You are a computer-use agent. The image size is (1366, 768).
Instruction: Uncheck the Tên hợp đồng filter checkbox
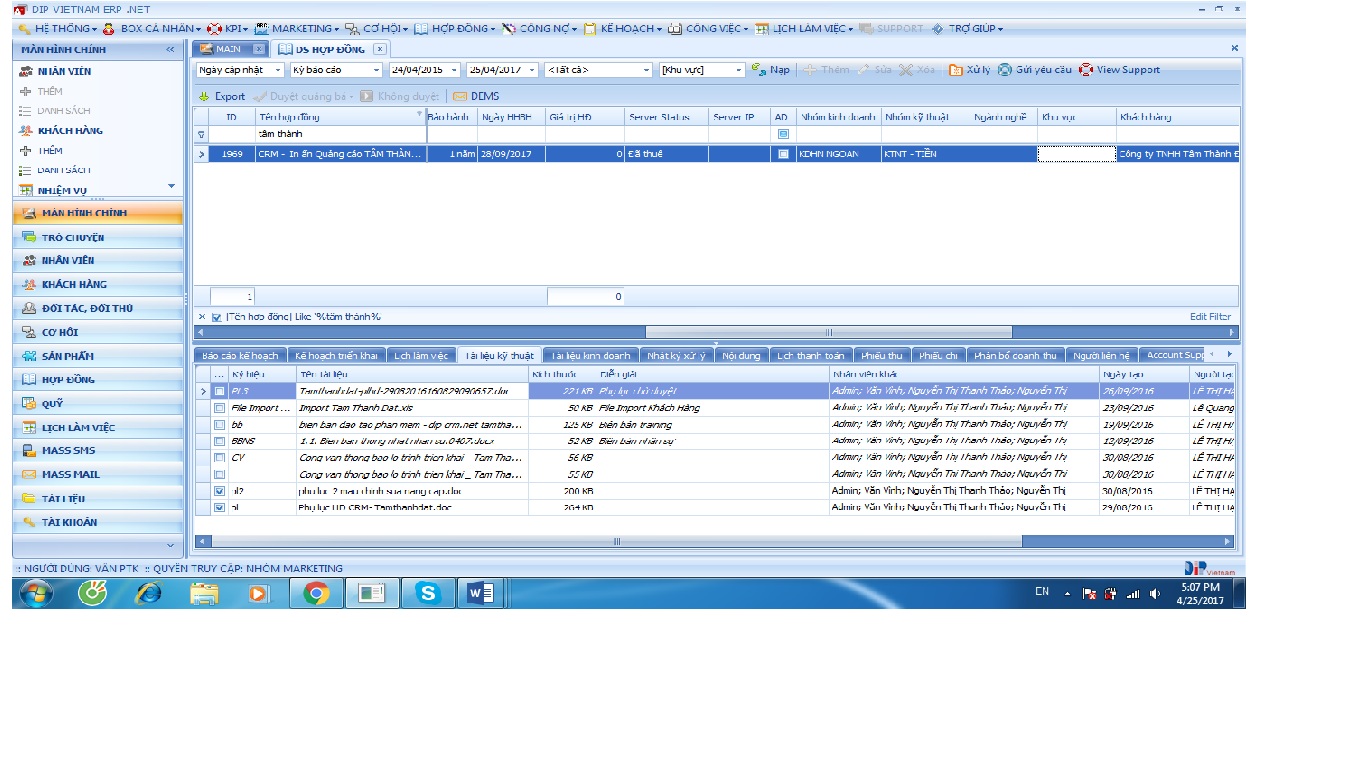216,317
